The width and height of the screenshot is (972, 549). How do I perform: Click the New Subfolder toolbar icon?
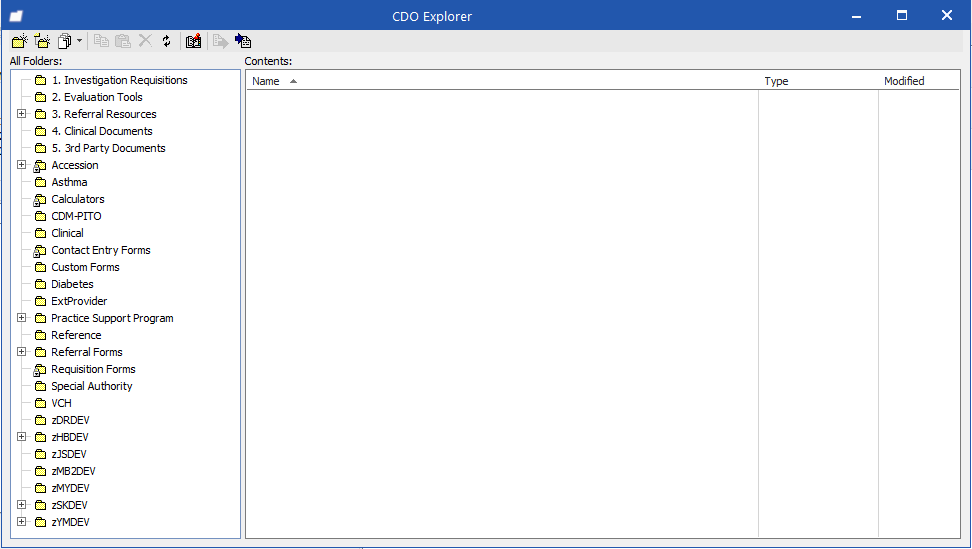coord(42,41)
